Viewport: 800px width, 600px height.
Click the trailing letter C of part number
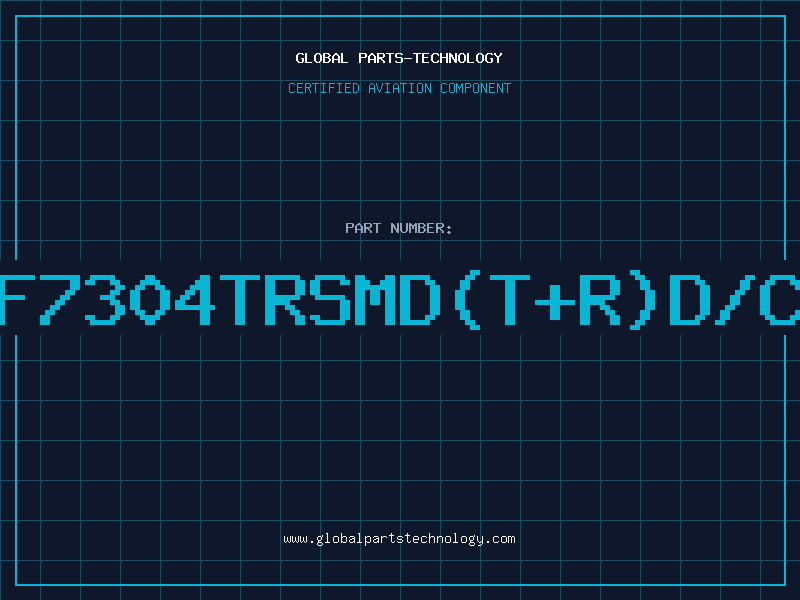[780, 299]
